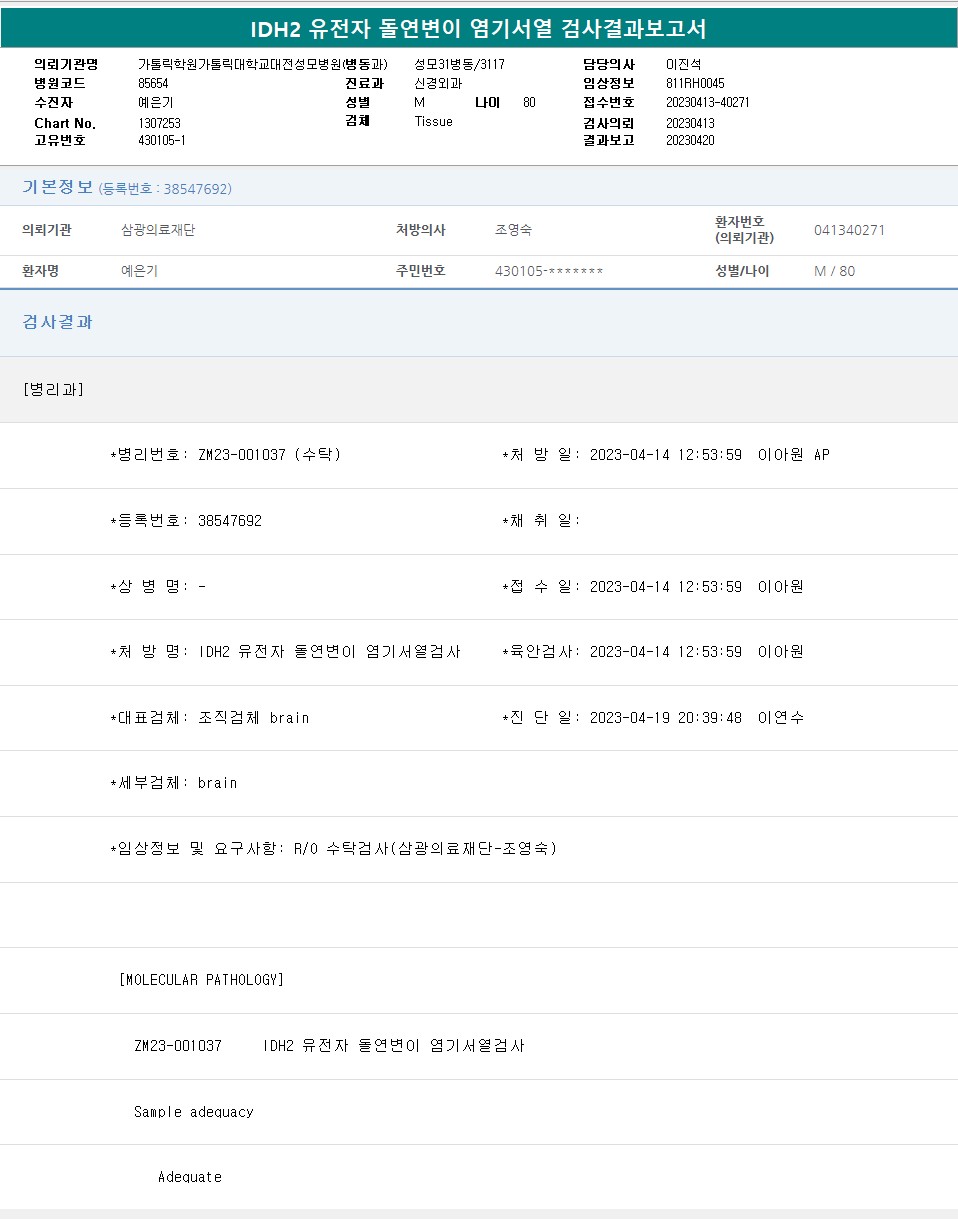The width and height of the screenshot is (958, 1219).
Task: Select the 접수번호 value 20230413-40271
Action: (x=707, y=102)
